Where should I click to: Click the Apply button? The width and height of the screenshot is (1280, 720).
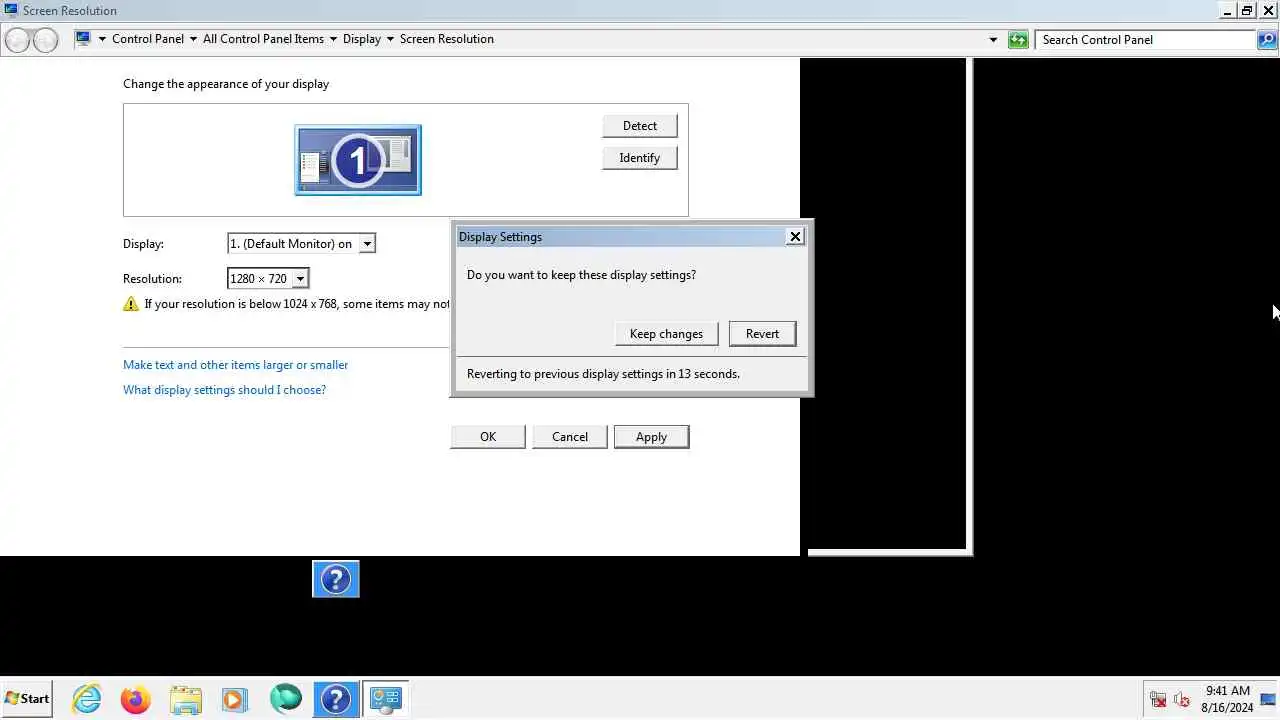click(x=651, y=437)
